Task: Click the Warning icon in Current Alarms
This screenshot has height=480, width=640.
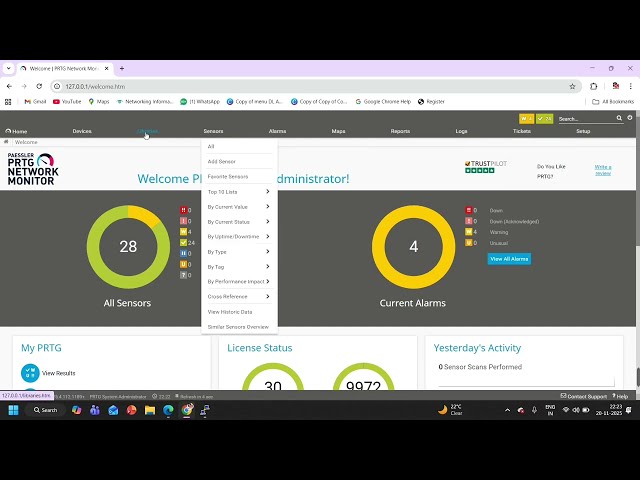Action: pyautogui.click(x=469, y=232)
